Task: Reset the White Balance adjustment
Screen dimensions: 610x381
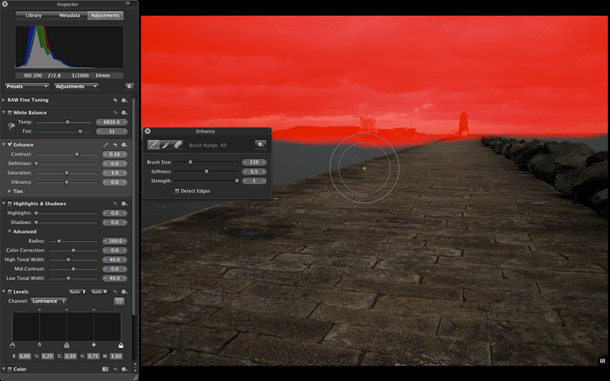Action: 115,112
